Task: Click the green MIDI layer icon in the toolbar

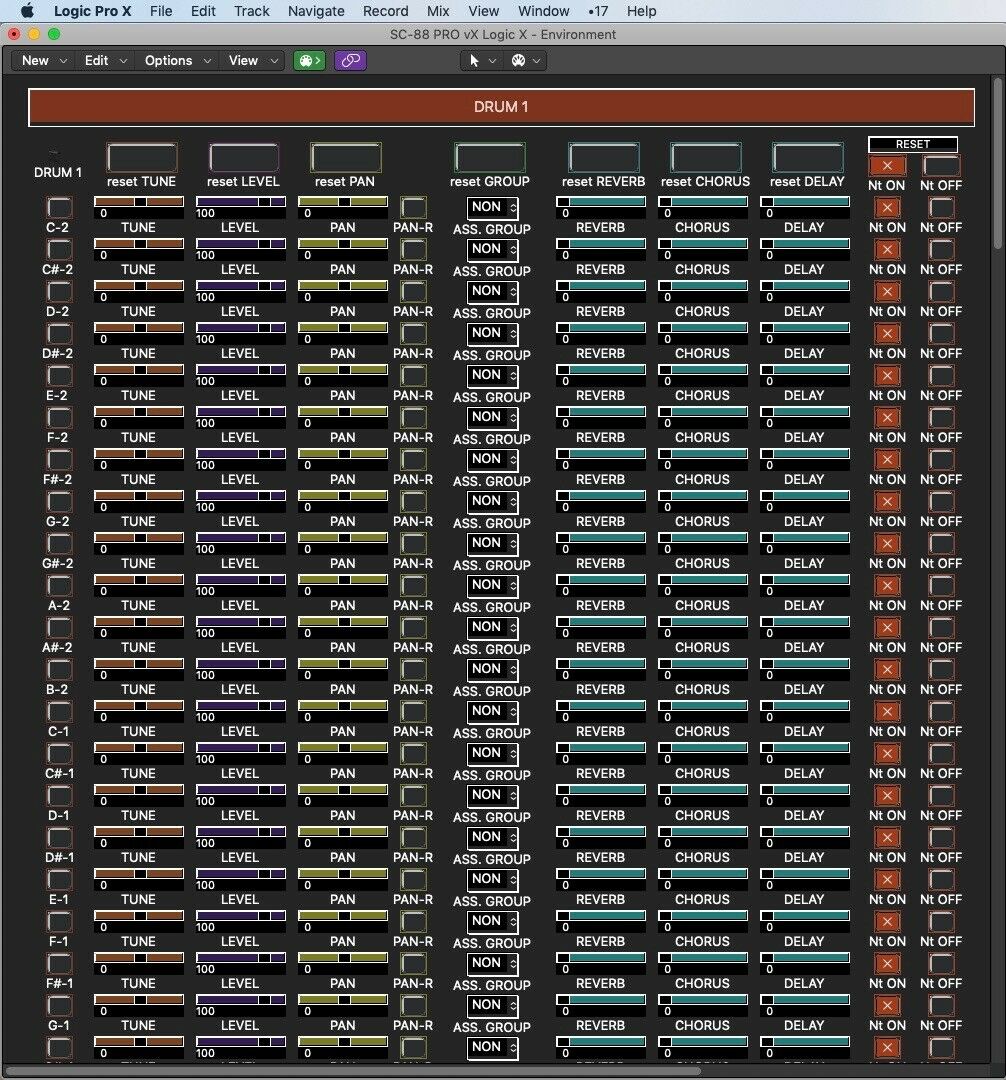Action: click(x=308, y=61)
